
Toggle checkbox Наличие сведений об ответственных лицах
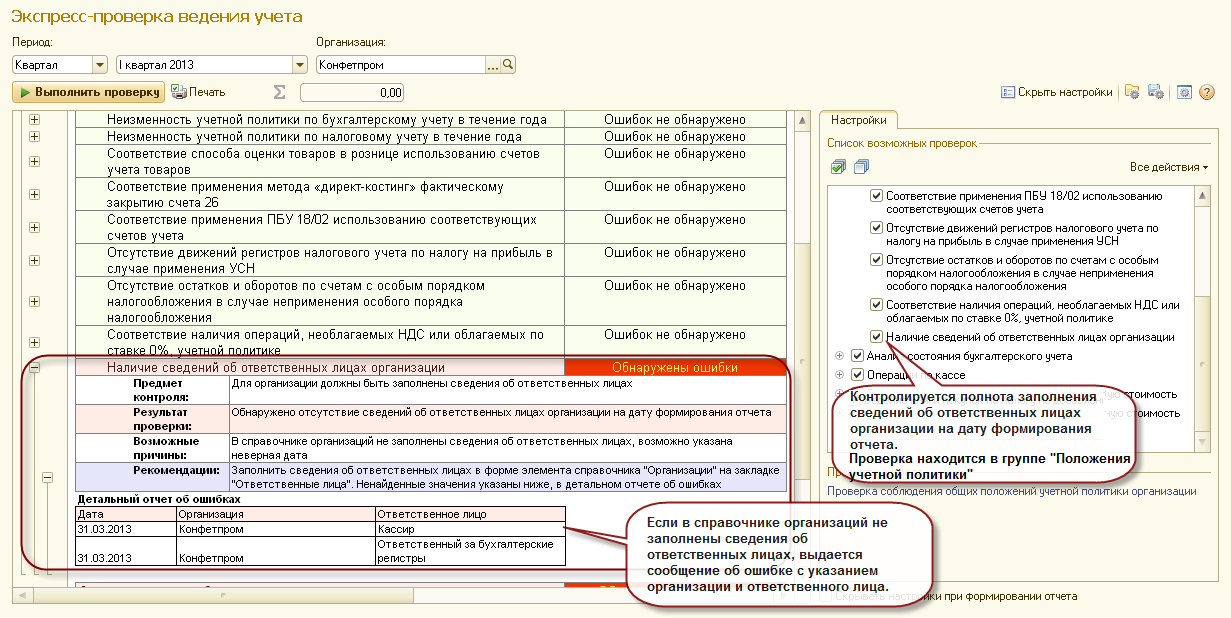pos(877,337)
